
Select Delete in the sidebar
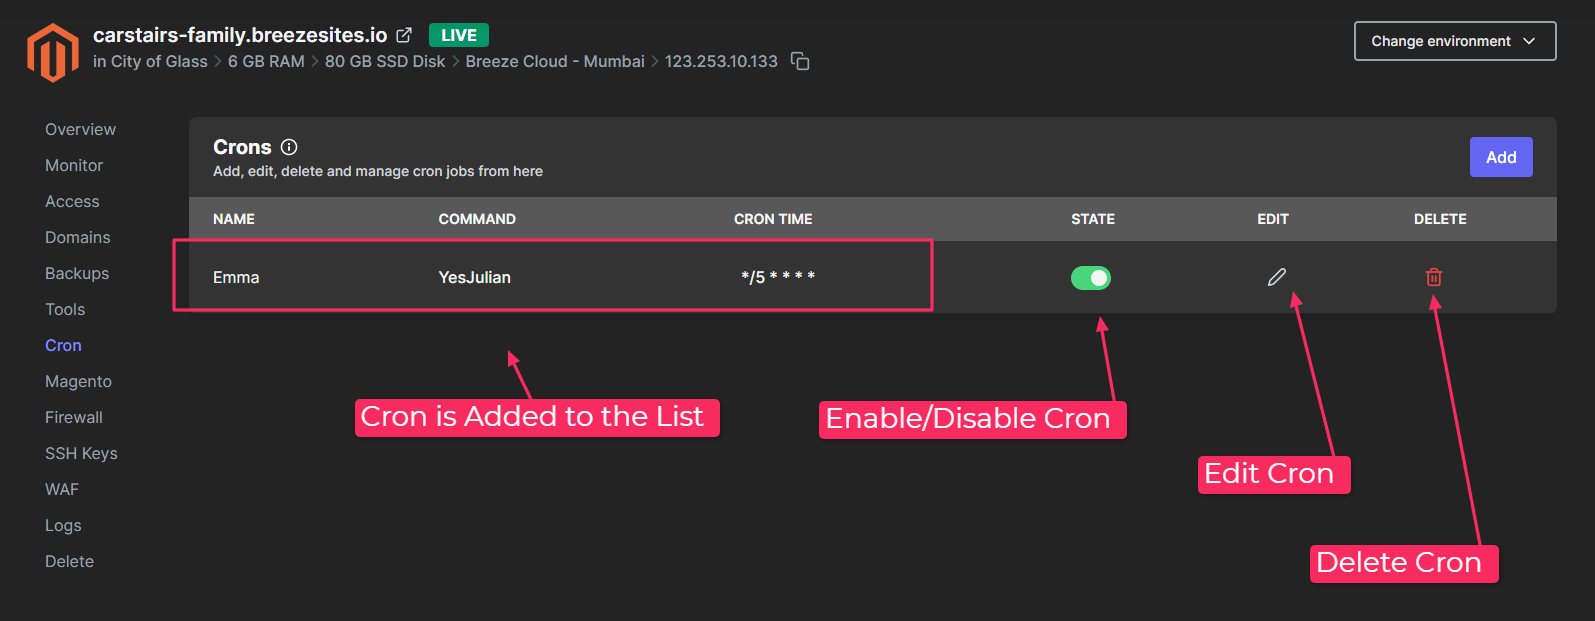(x=69, y=561)
